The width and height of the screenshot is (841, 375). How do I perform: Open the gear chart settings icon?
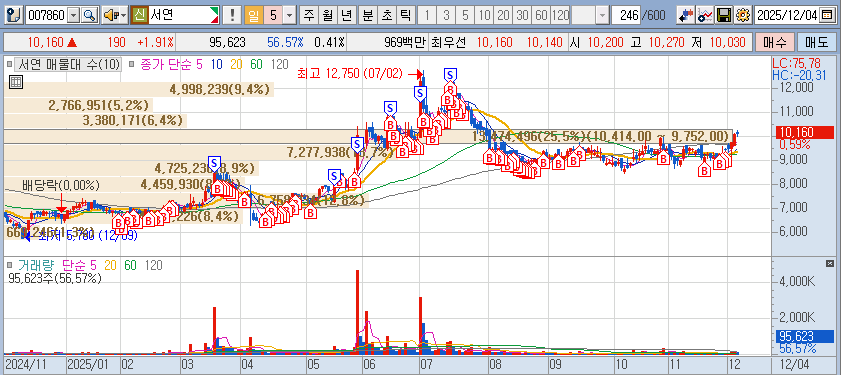pos(742,15)
